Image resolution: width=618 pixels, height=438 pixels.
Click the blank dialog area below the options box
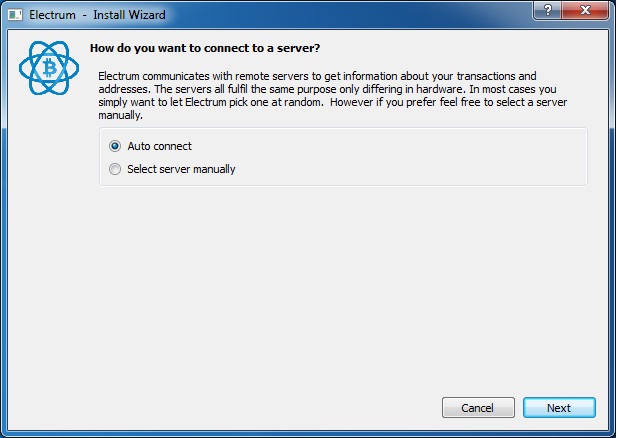click(x=340, y=290)
